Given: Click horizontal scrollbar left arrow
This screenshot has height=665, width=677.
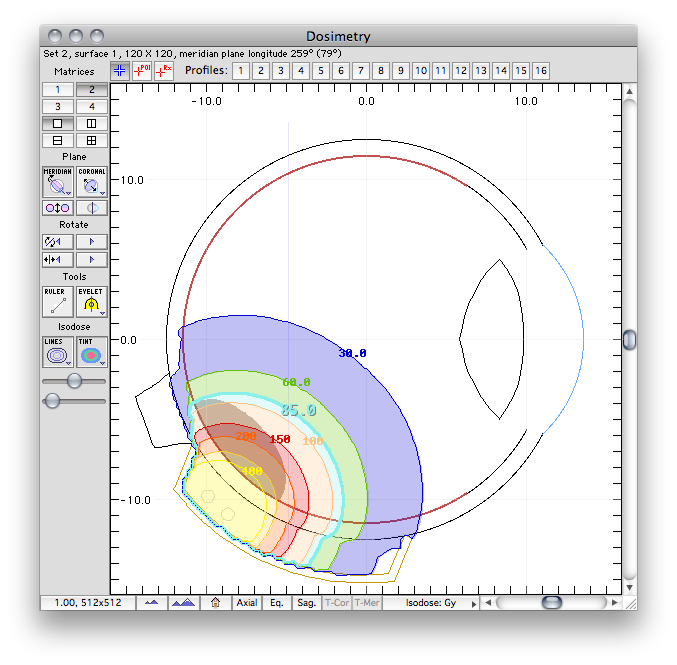Looking at the screenshot, I should pyautogui.click(x=488, y=603).
